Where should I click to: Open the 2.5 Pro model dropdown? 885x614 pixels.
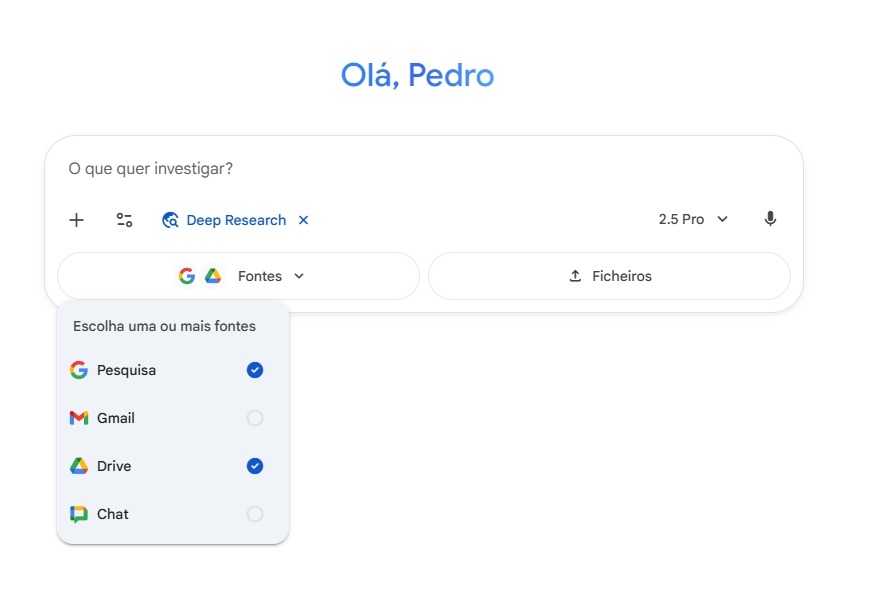(693, 219)
